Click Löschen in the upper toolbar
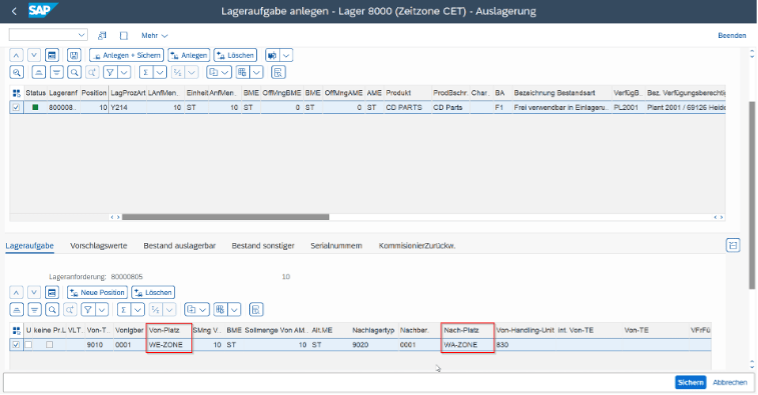Viewport: 758px width, 395px height. click(x=235, y=55)
